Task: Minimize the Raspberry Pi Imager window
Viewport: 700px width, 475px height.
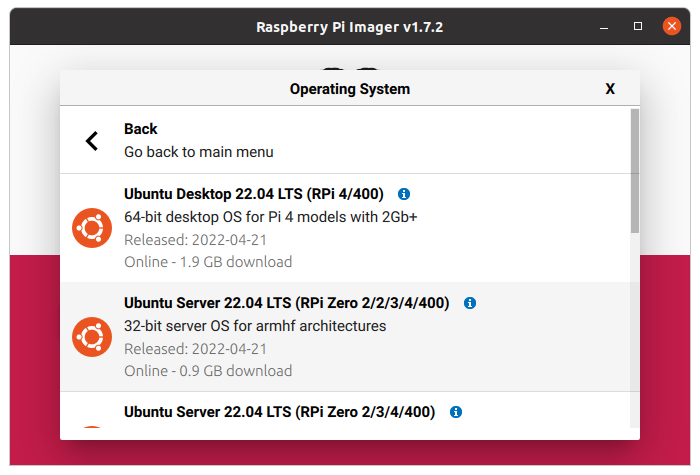Action: point(606,26)
